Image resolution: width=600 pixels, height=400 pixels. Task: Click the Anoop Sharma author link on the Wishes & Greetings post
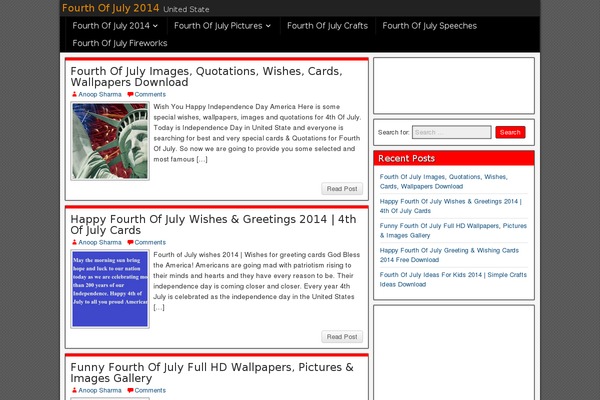tap(100, 242)
